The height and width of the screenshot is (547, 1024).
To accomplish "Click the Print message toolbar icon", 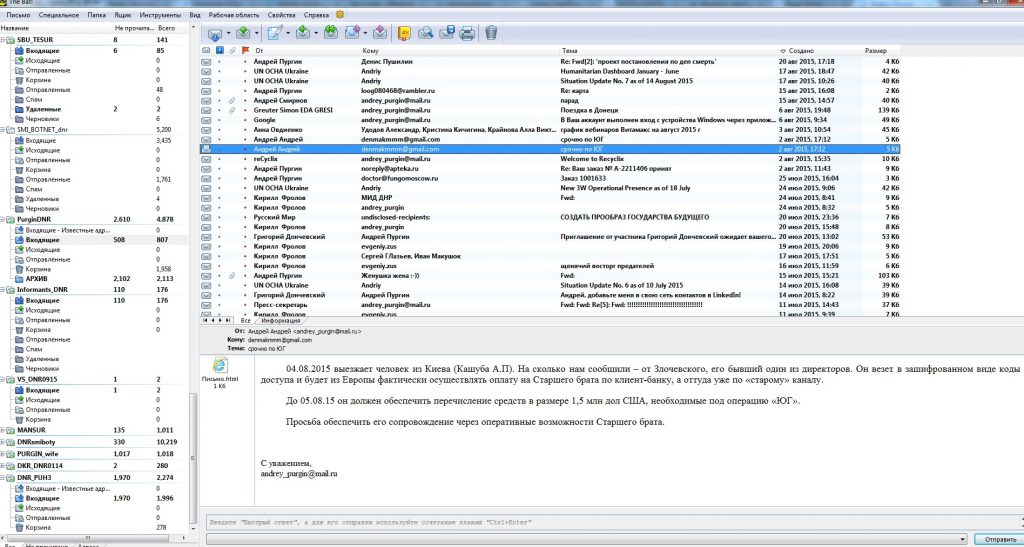I will pyautogui.click(x=466, y=33).
